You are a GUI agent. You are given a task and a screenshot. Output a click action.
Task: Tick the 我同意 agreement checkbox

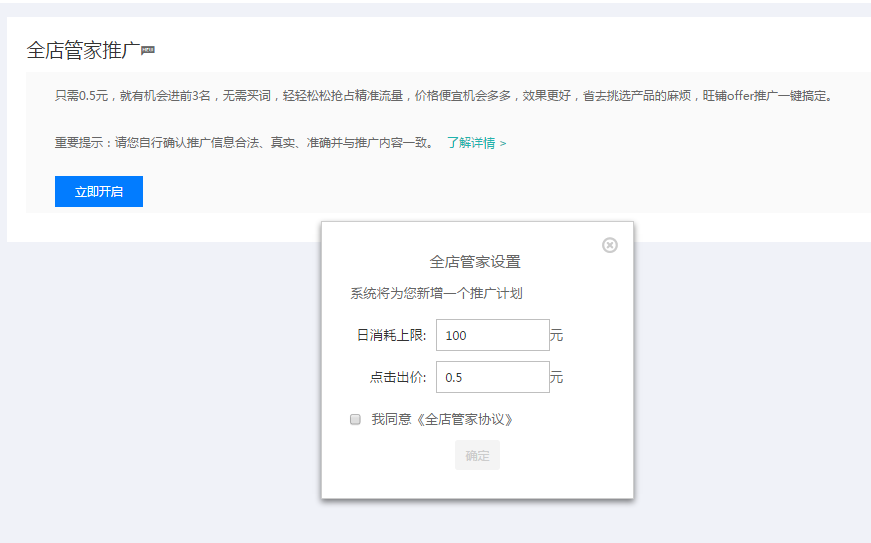coord(355,420)
